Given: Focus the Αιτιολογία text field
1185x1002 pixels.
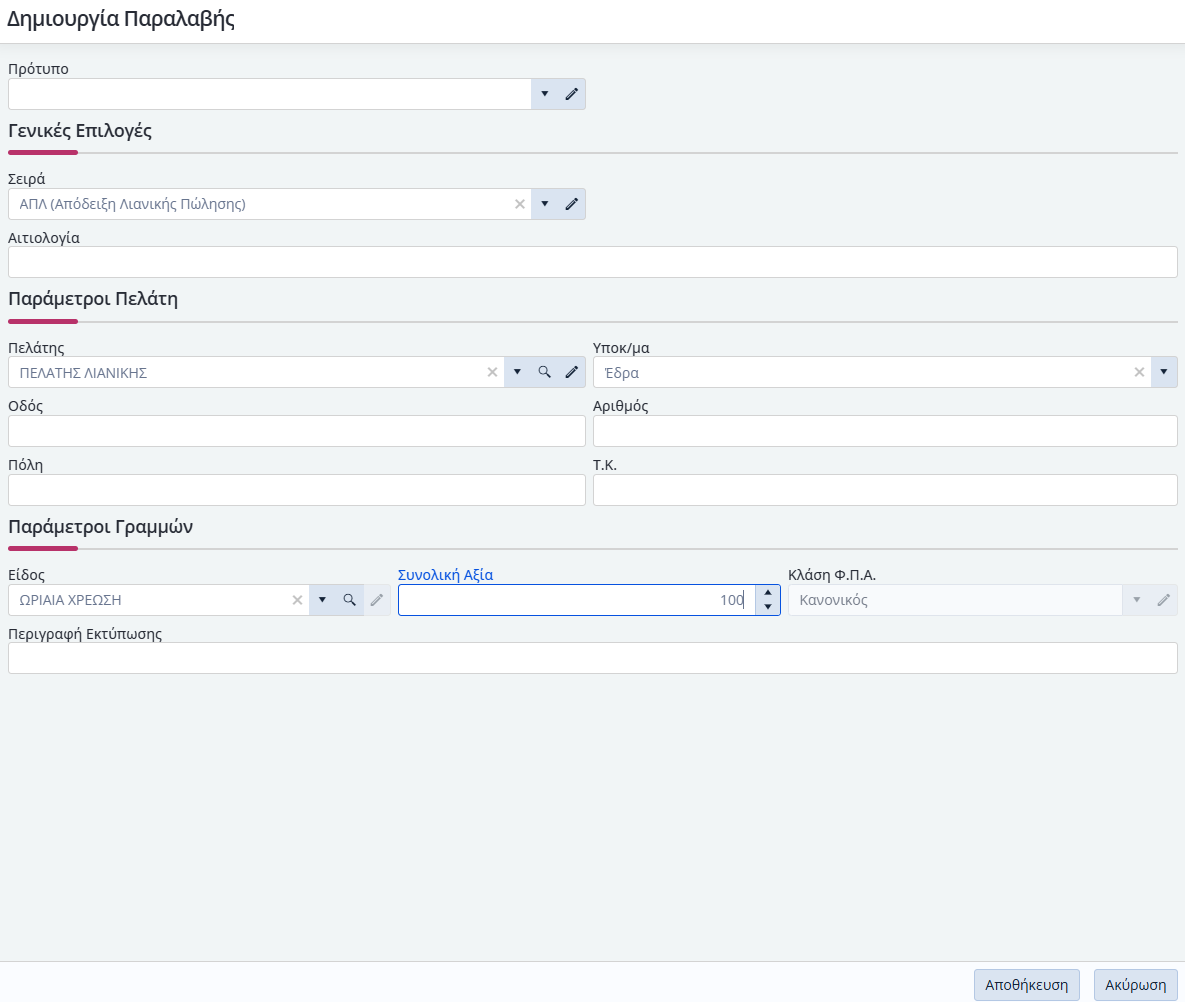Looking at the screenshot, I should [592, 262].
